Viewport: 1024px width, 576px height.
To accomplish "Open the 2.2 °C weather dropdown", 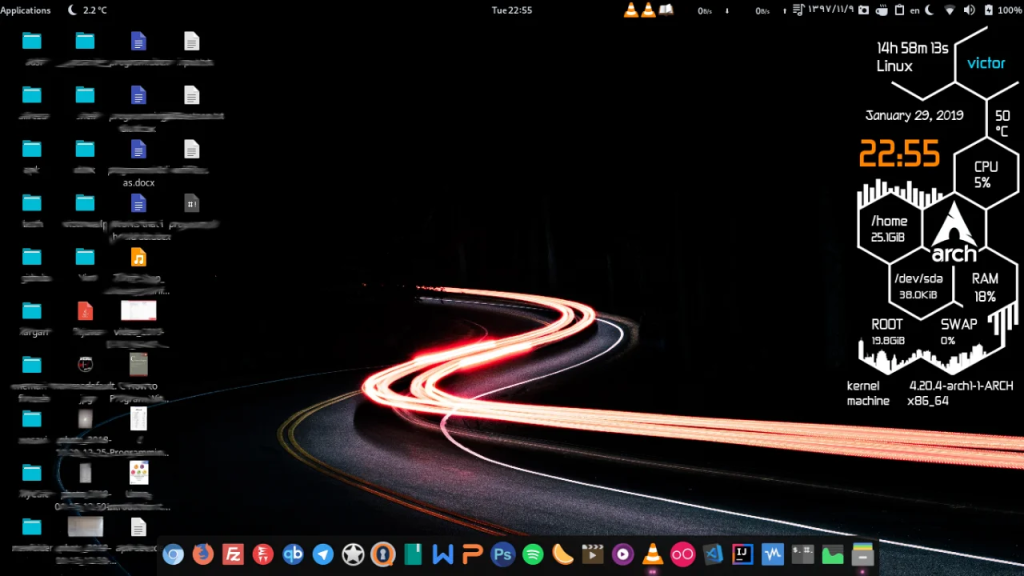I will click(x=88, y=10).
